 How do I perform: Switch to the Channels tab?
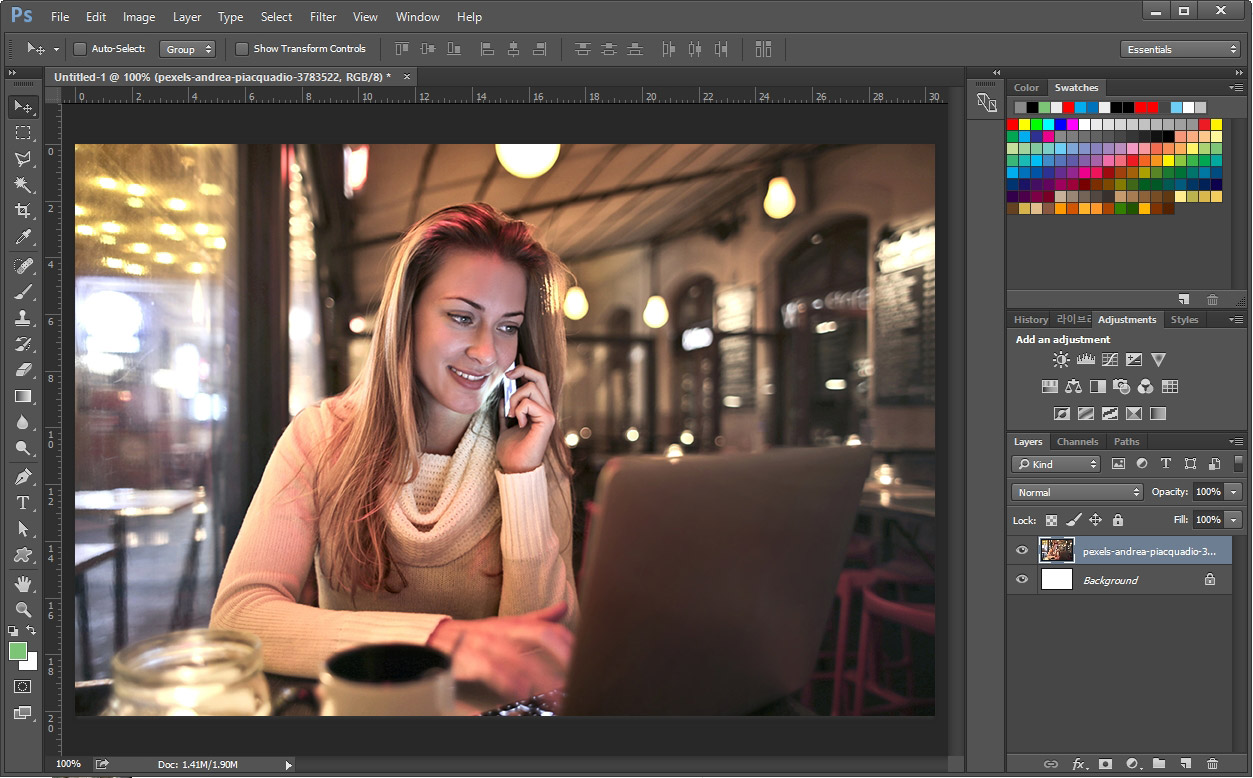1077,442
